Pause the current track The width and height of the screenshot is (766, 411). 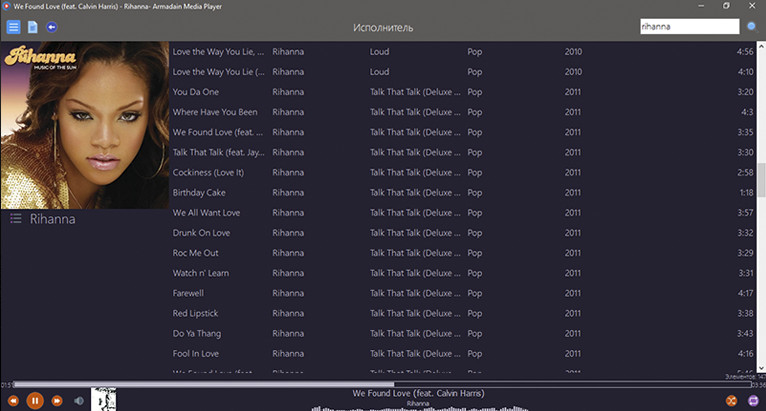click(35, 401)
